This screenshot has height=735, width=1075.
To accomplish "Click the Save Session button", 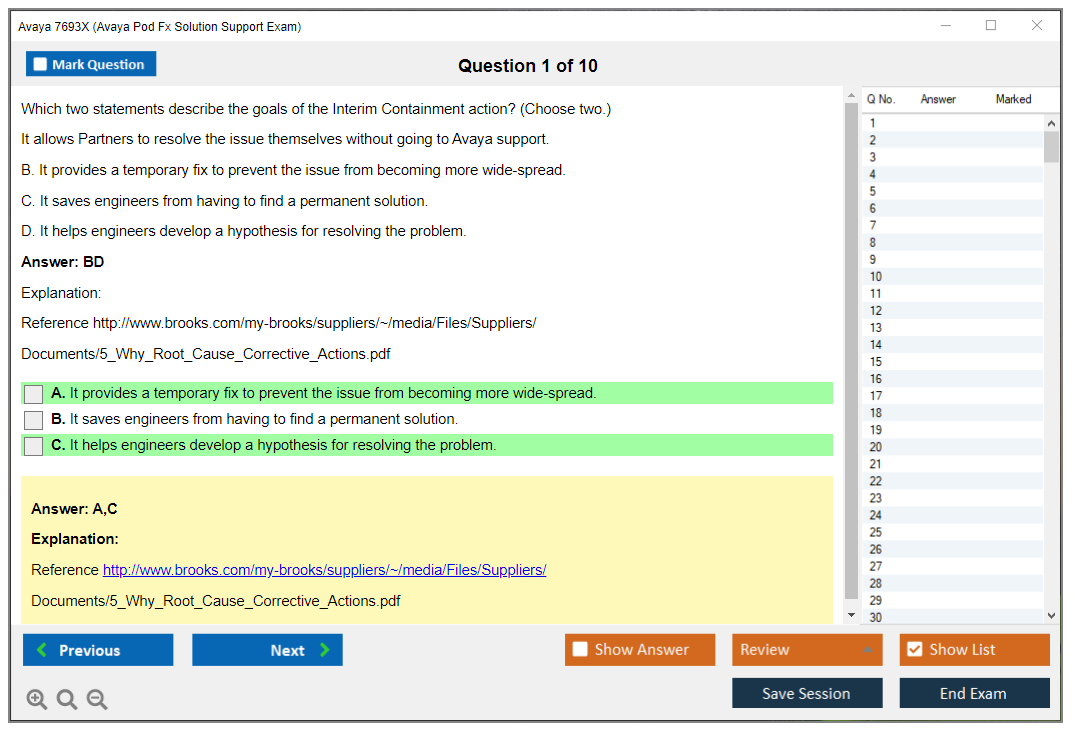I will pos(806,693).
